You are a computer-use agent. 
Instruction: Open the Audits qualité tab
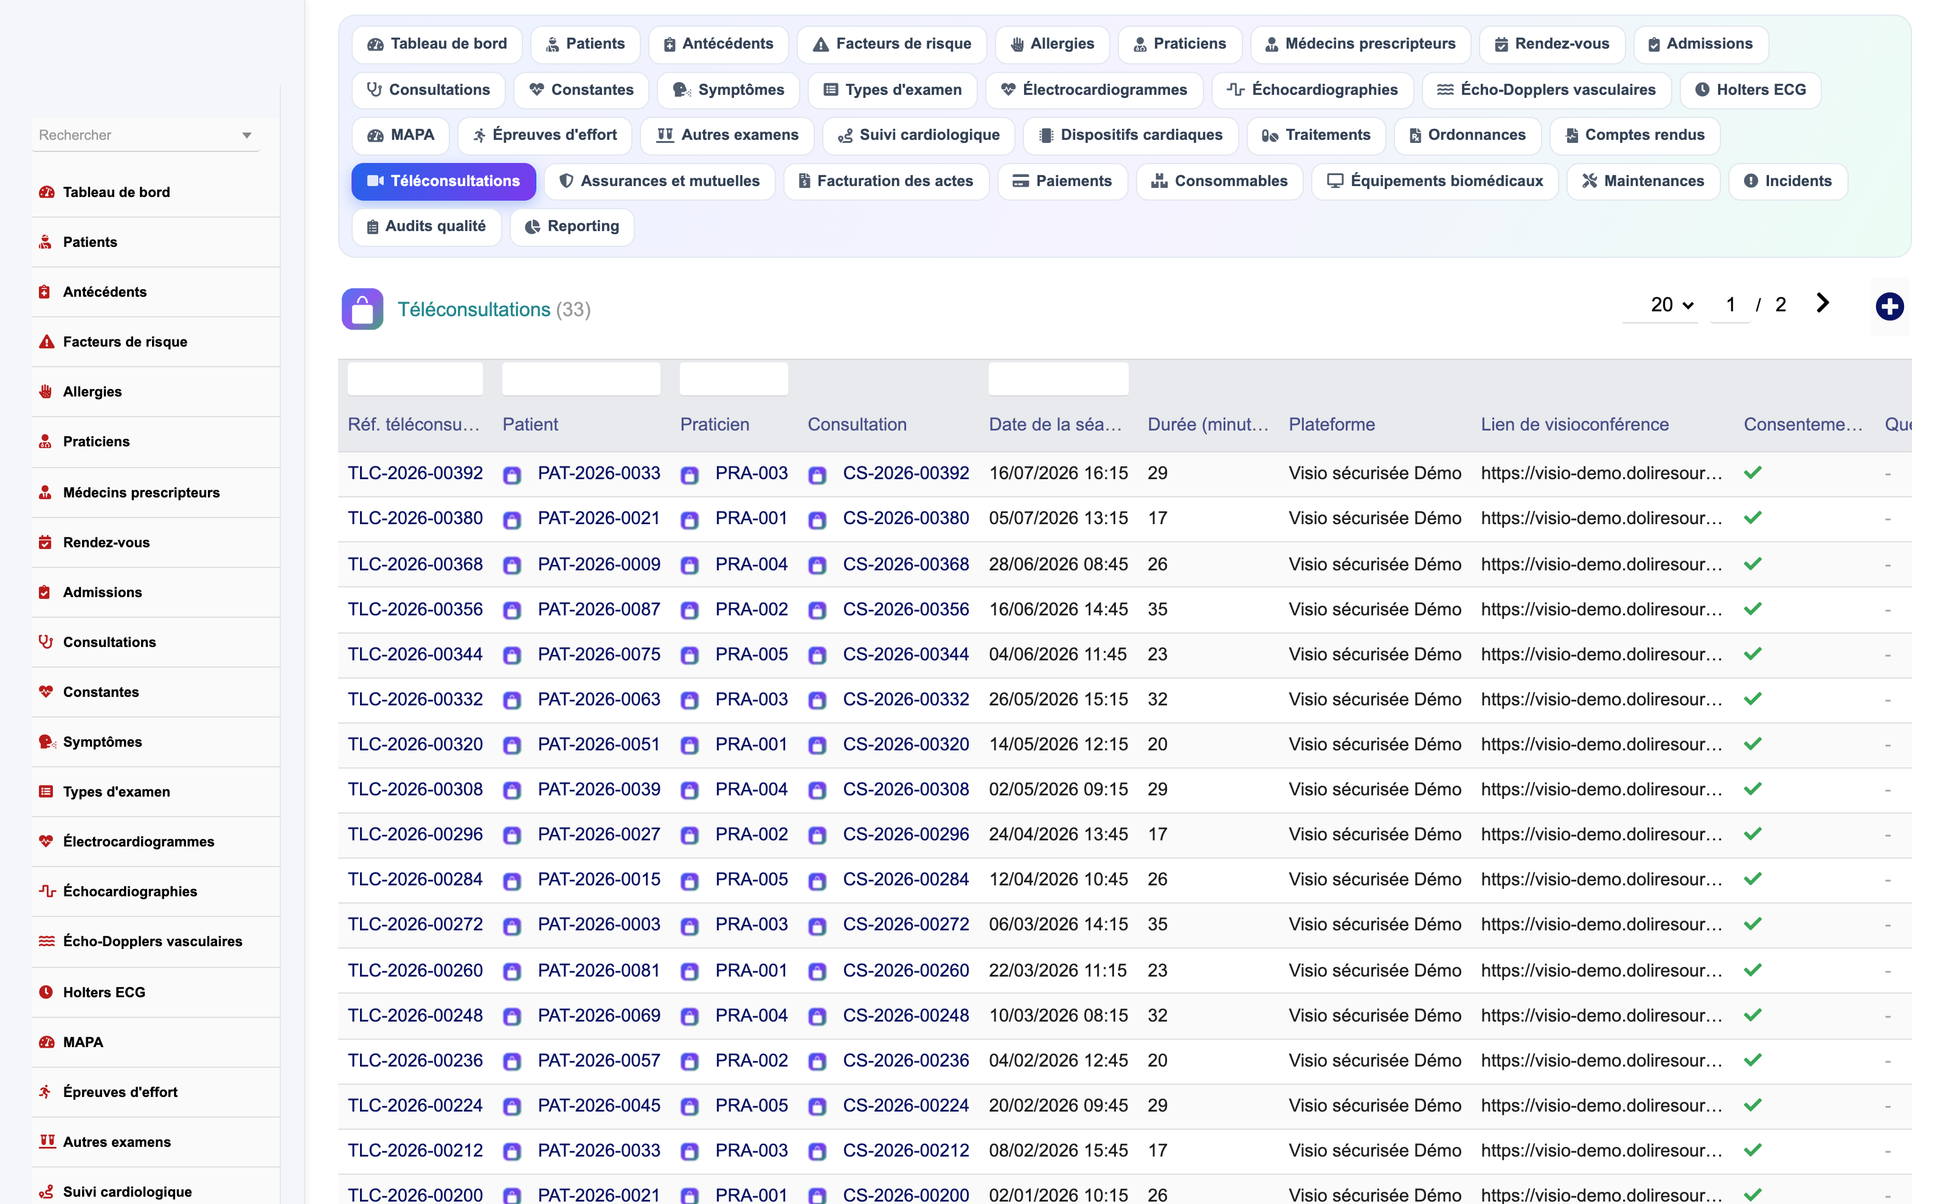pyautogui.click(x=426, y=226)
